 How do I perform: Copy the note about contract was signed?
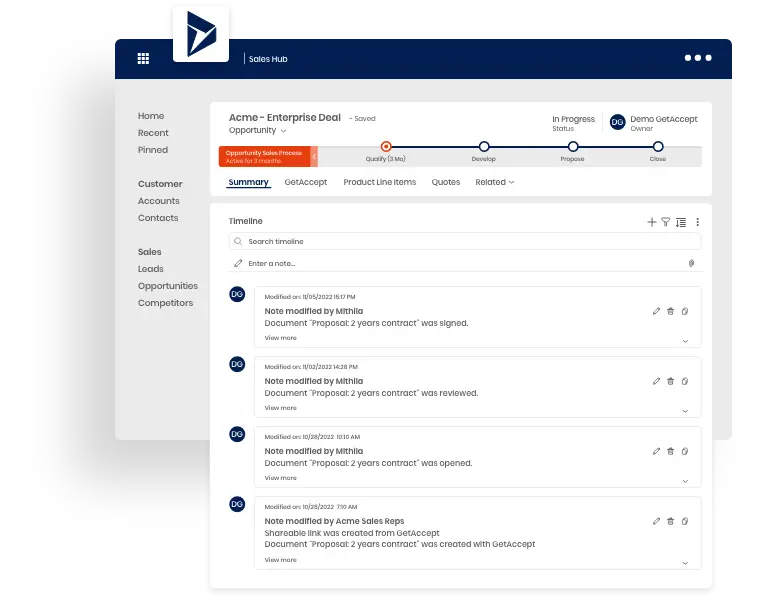pos(685,311)
